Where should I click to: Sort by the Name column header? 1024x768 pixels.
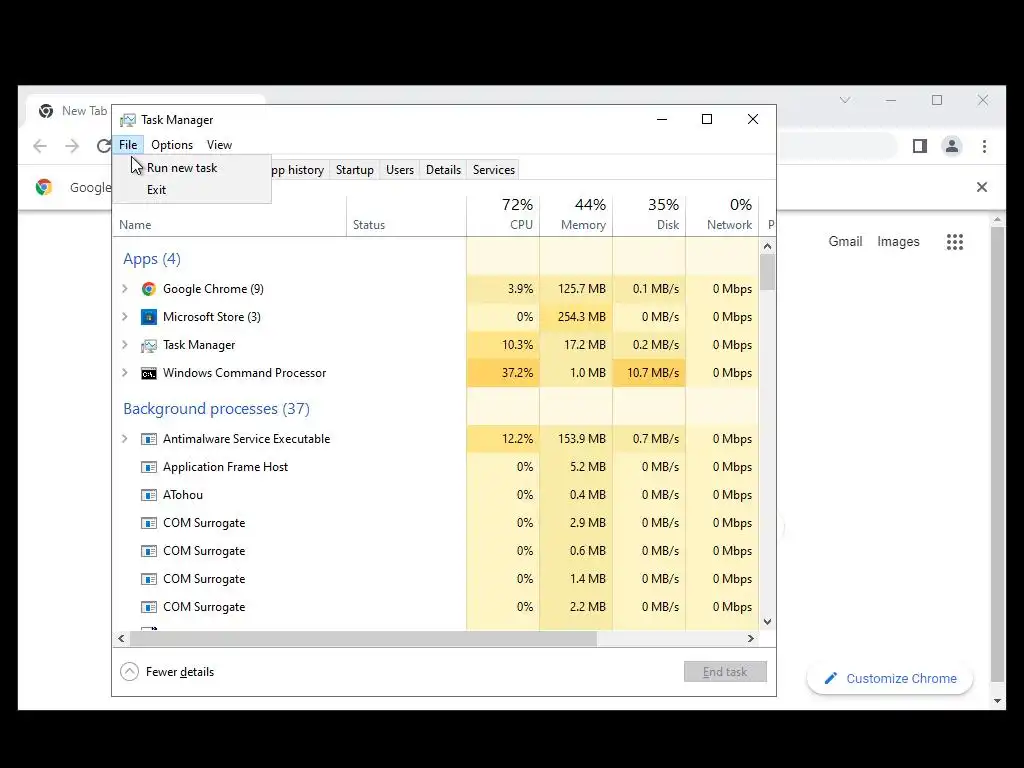tap(229, 216)
